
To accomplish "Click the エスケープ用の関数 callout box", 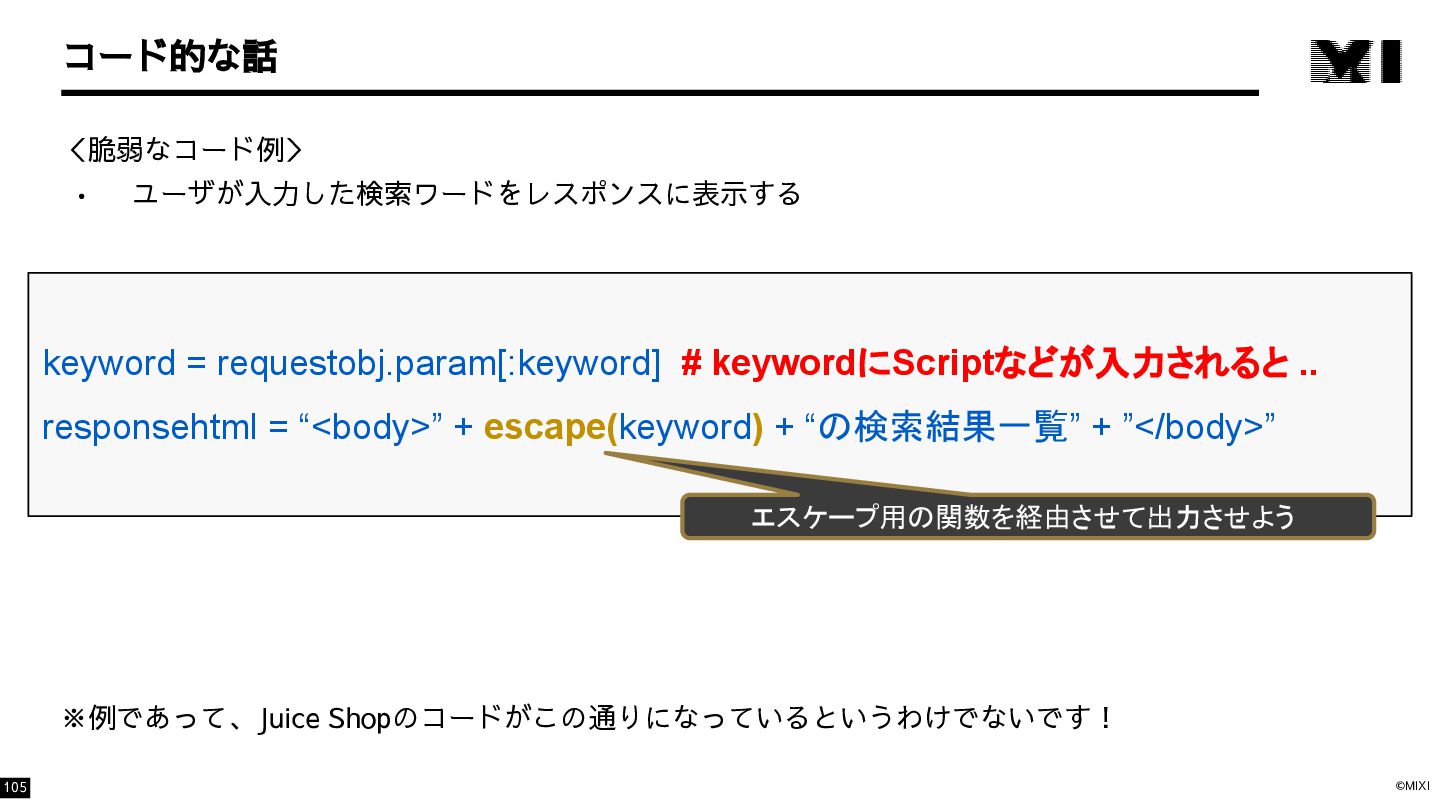I will pos(1028,517).
